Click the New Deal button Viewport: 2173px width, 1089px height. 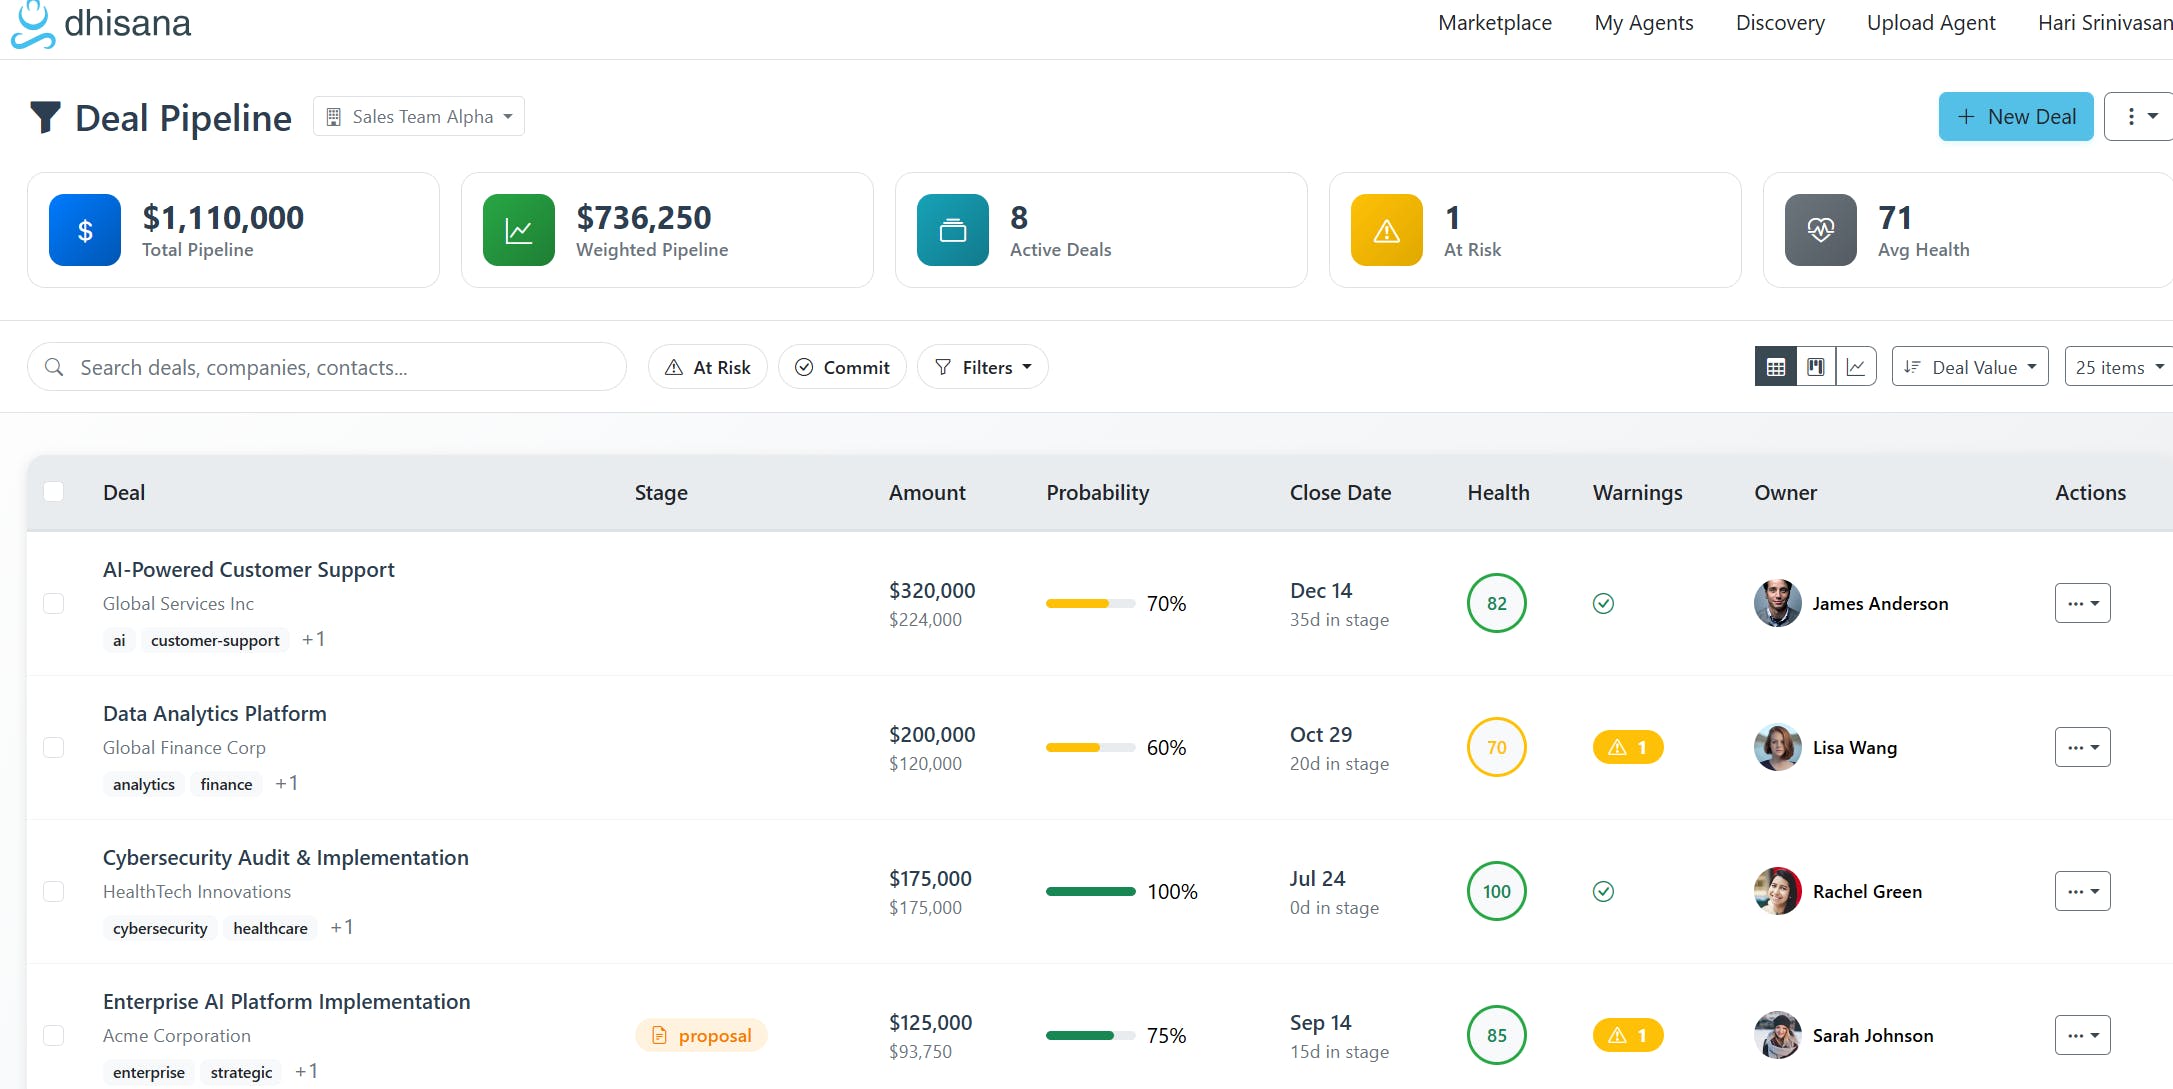[2015, 117]
